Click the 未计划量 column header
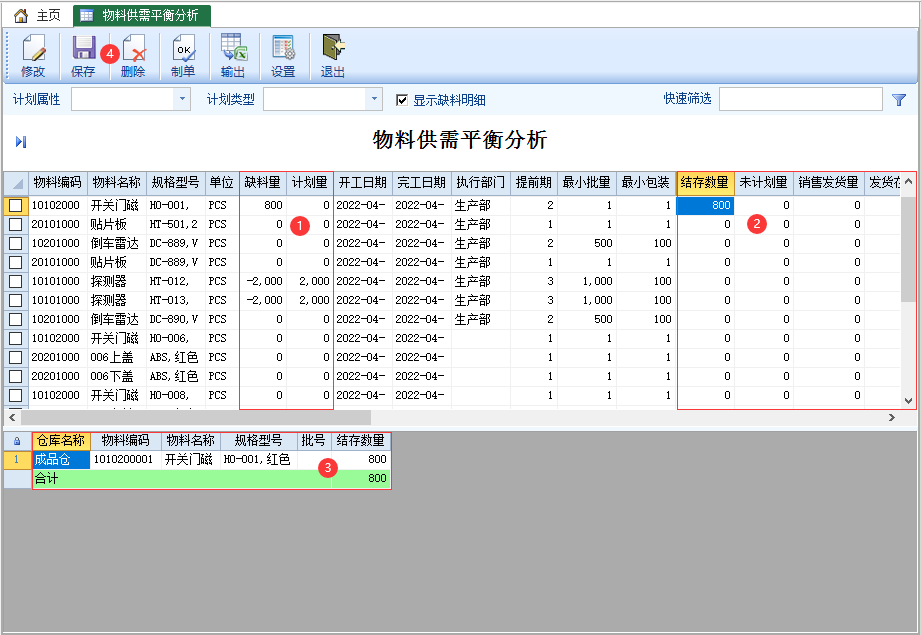This screenshot has height=635, width=921. point(764,183)
